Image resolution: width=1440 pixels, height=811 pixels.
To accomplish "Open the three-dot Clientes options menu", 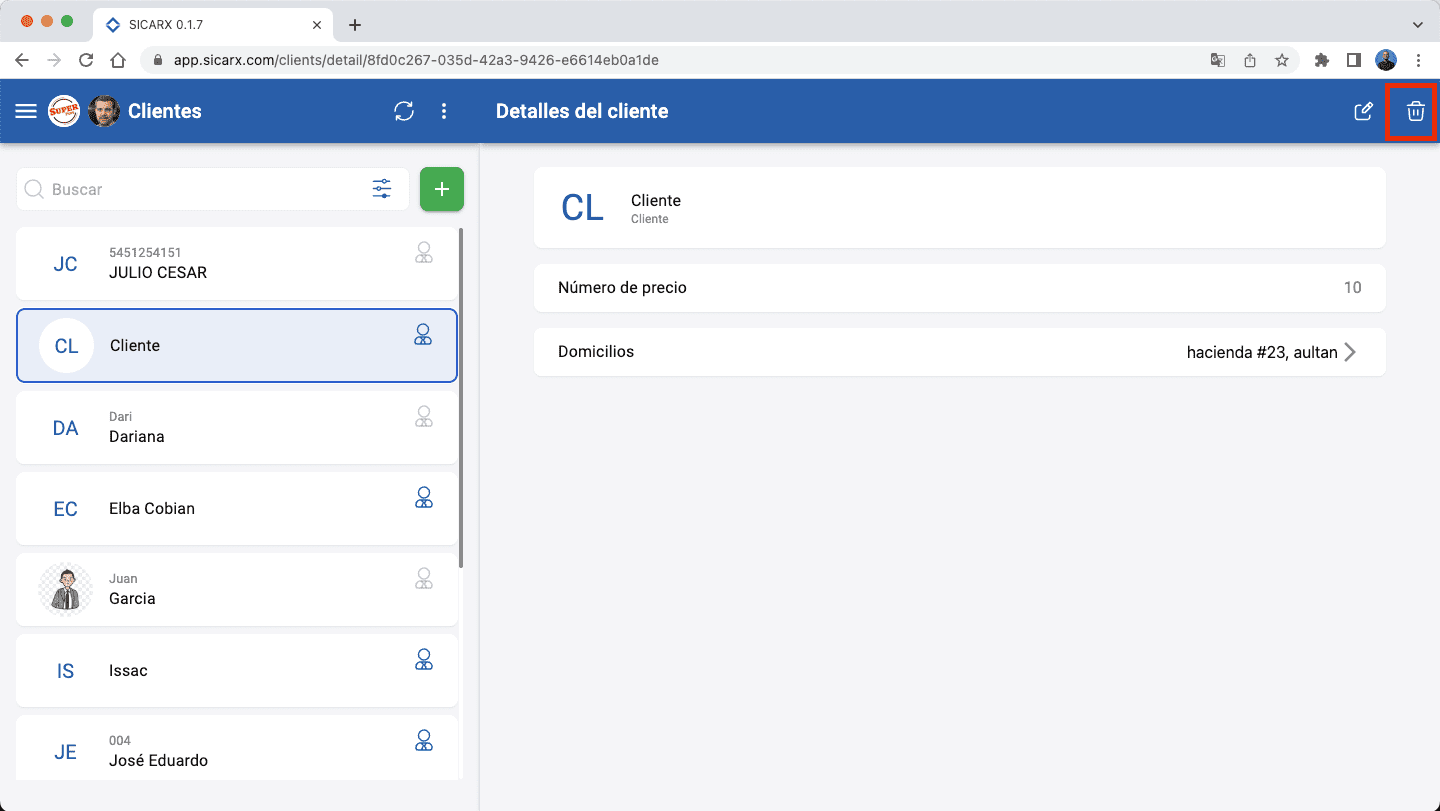I will [444, 111].
